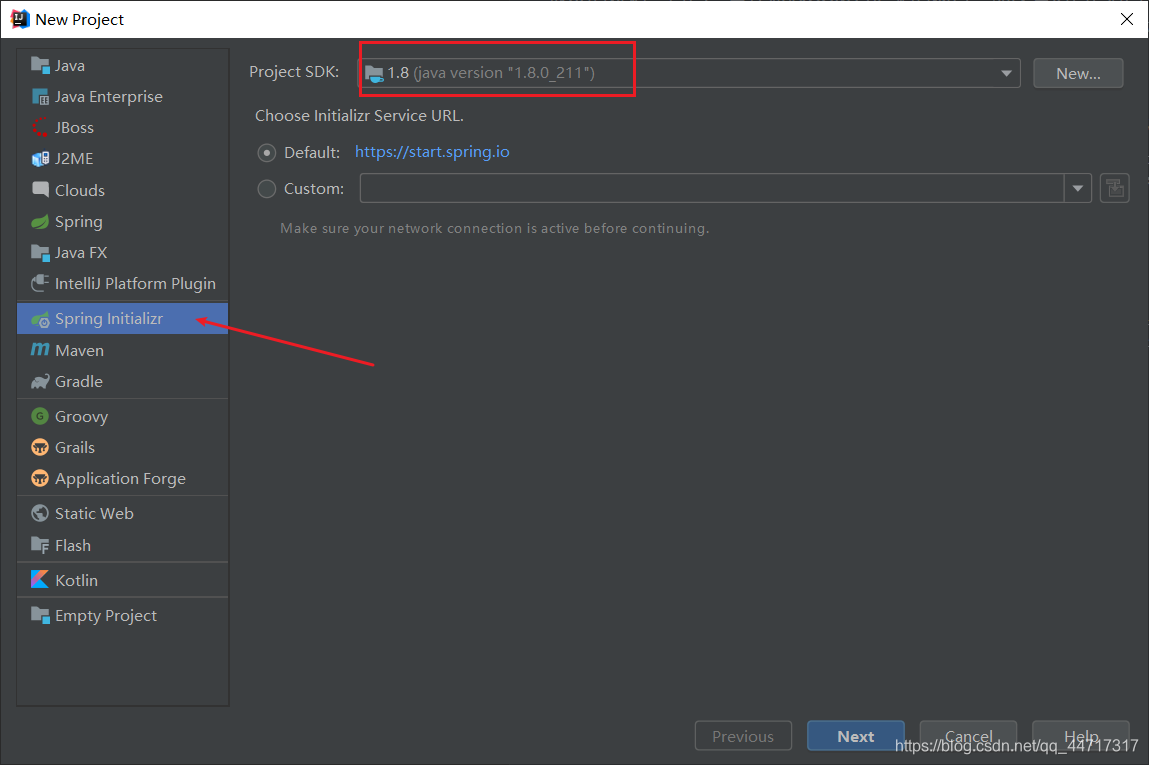Click the Next button
This screenshot has width=1149, height=765.
pyautogui.click(x=855, y=735)
